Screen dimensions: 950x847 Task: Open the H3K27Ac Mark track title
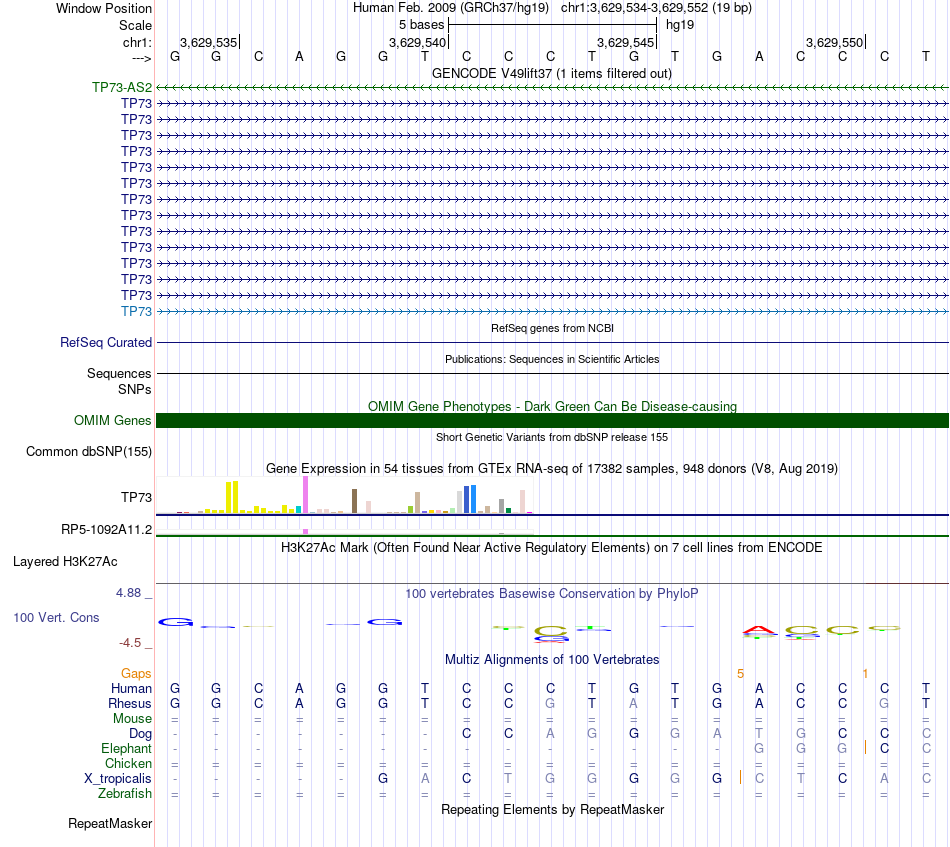pos(552,548)
